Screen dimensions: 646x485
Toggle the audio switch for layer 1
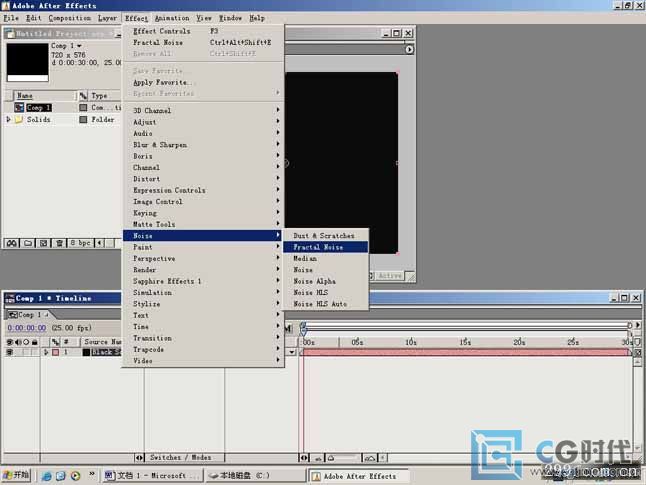pyautogui.click(x=18, y=352)
